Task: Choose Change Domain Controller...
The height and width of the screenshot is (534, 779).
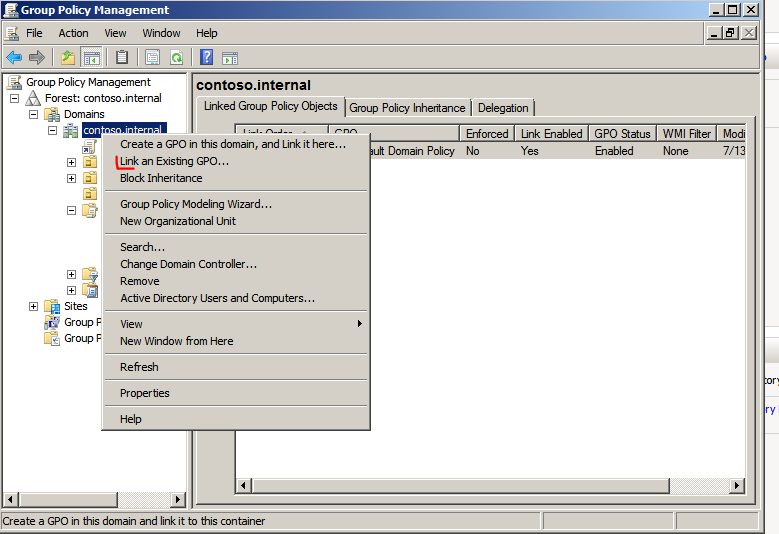Action: (236, 264)
